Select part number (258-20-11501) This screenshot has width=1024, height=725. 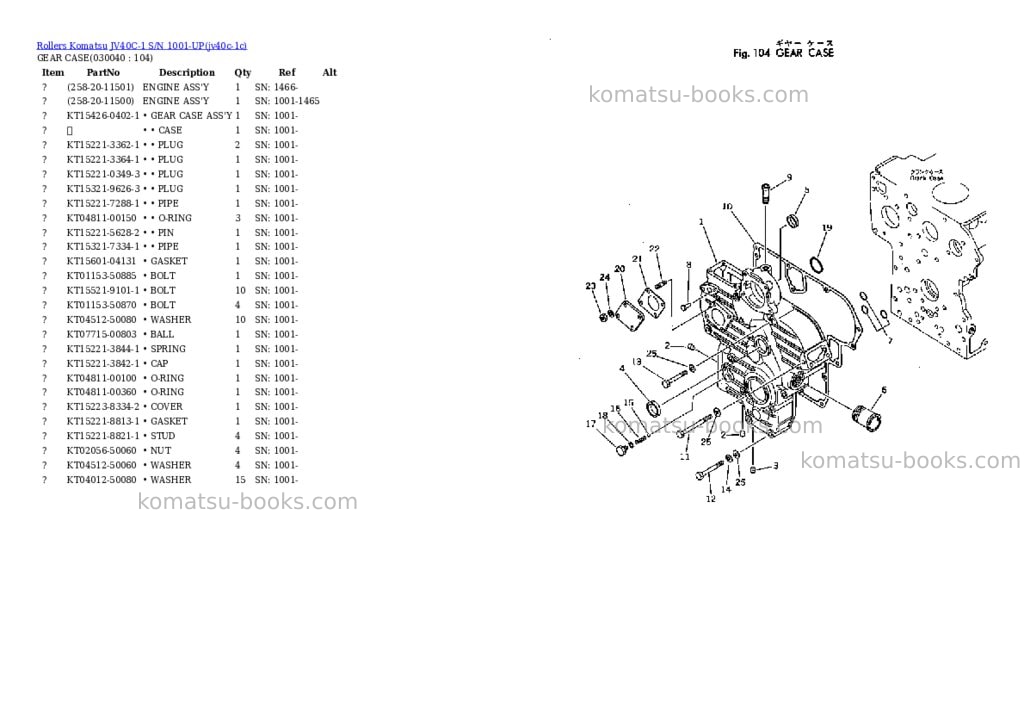tap(100, 87)
